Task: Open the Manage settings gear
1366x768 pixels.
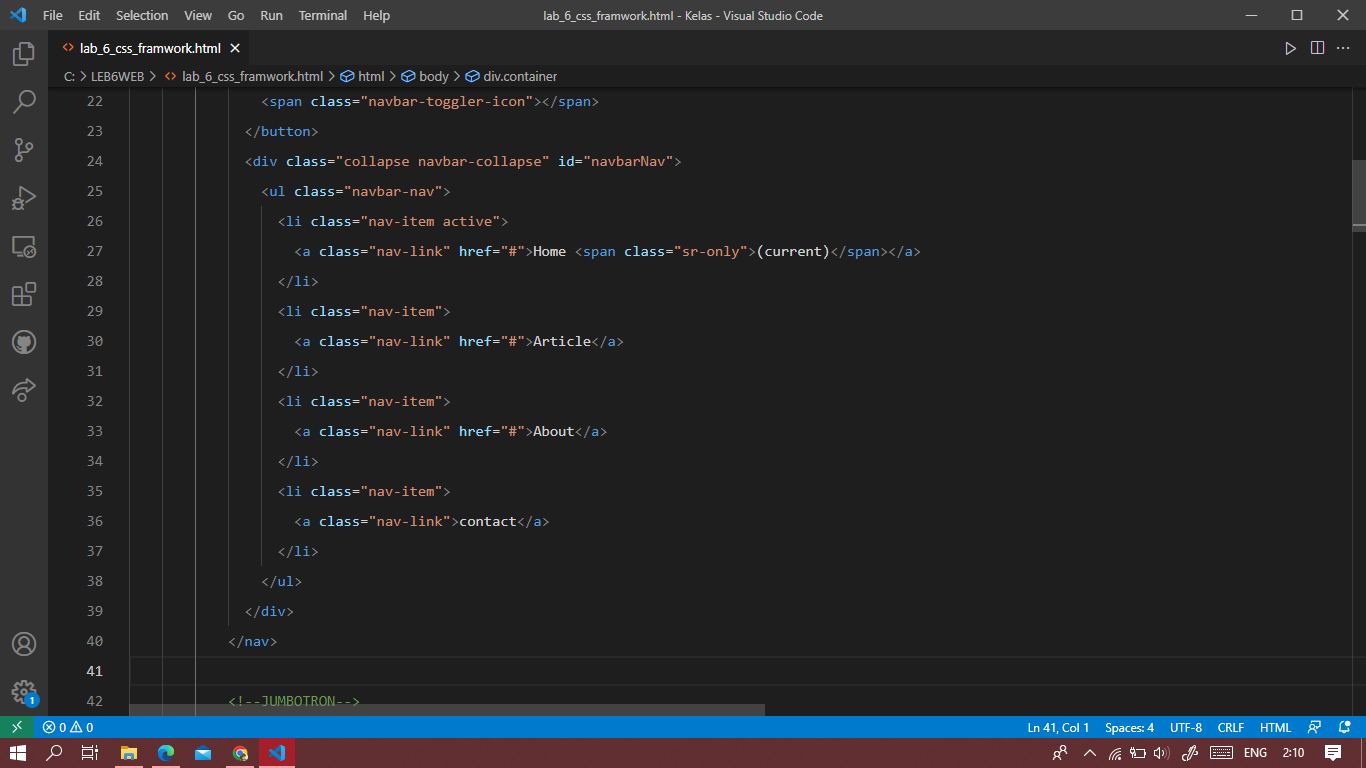Action: point(23,692)
